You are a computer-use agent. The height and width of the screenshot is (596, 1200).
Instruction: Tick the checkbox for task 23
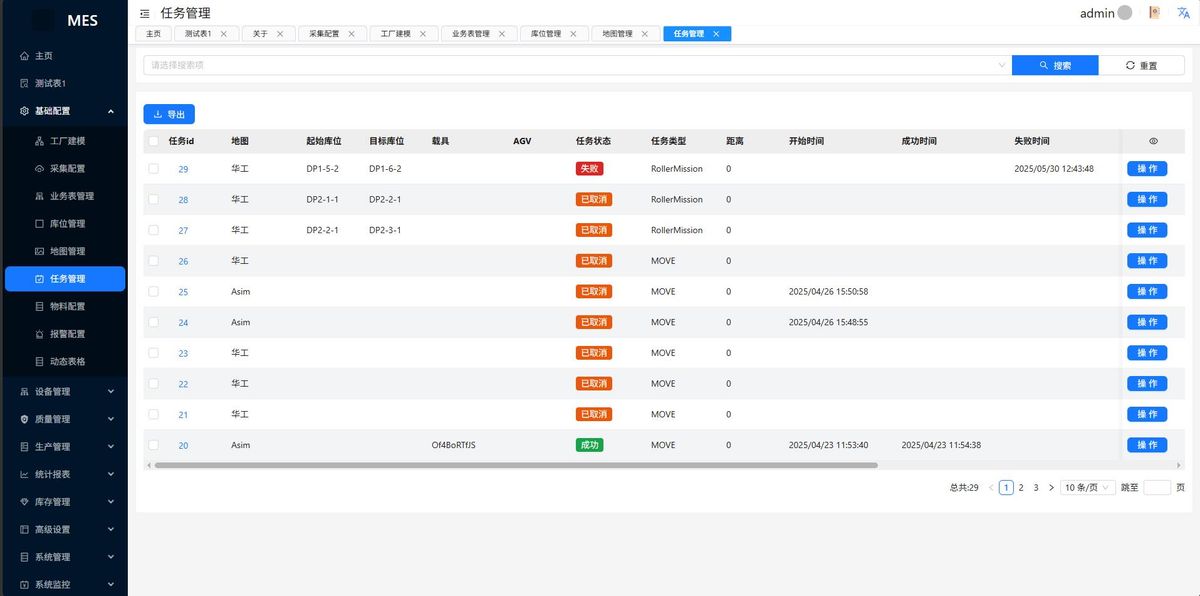pyautogui.click(x=153, y=353)
